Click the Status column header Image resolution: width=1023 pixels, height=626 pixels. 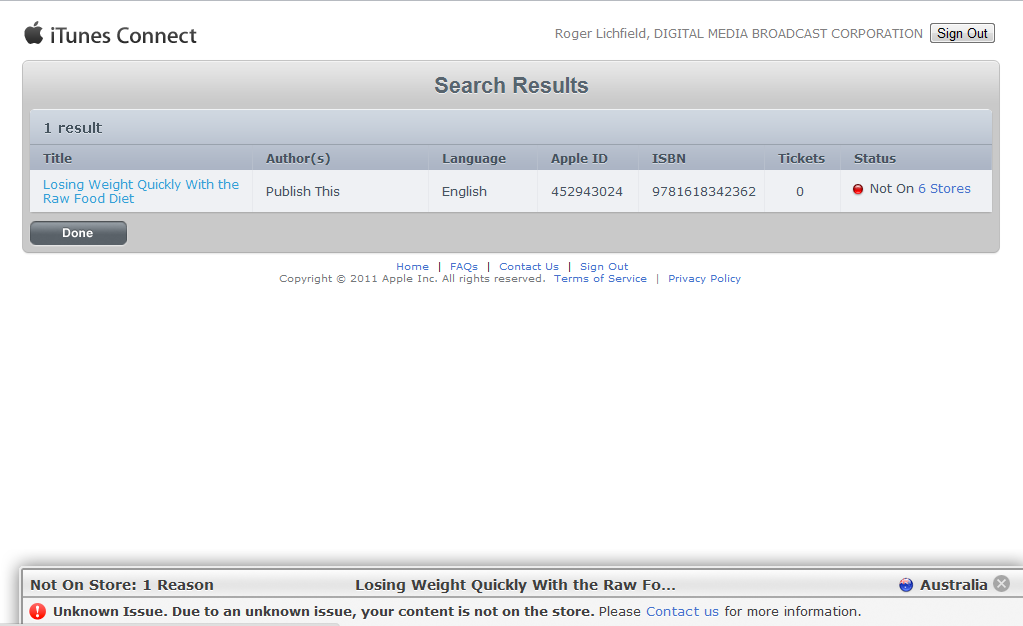pos(875,159)
